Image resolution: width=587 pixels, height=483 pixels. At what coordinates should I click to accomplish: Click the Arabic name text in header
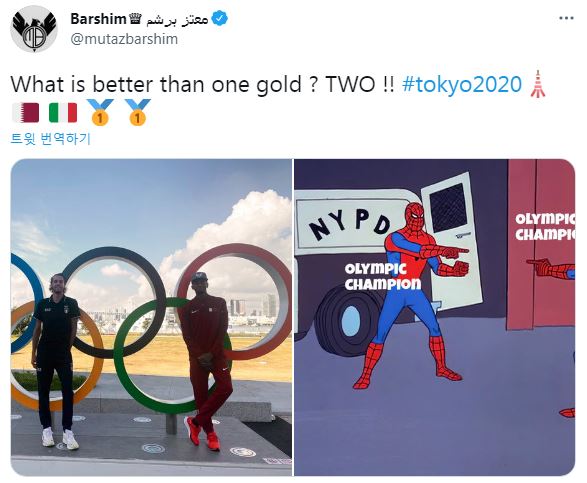pyautogui.click(x=176, y=19)
